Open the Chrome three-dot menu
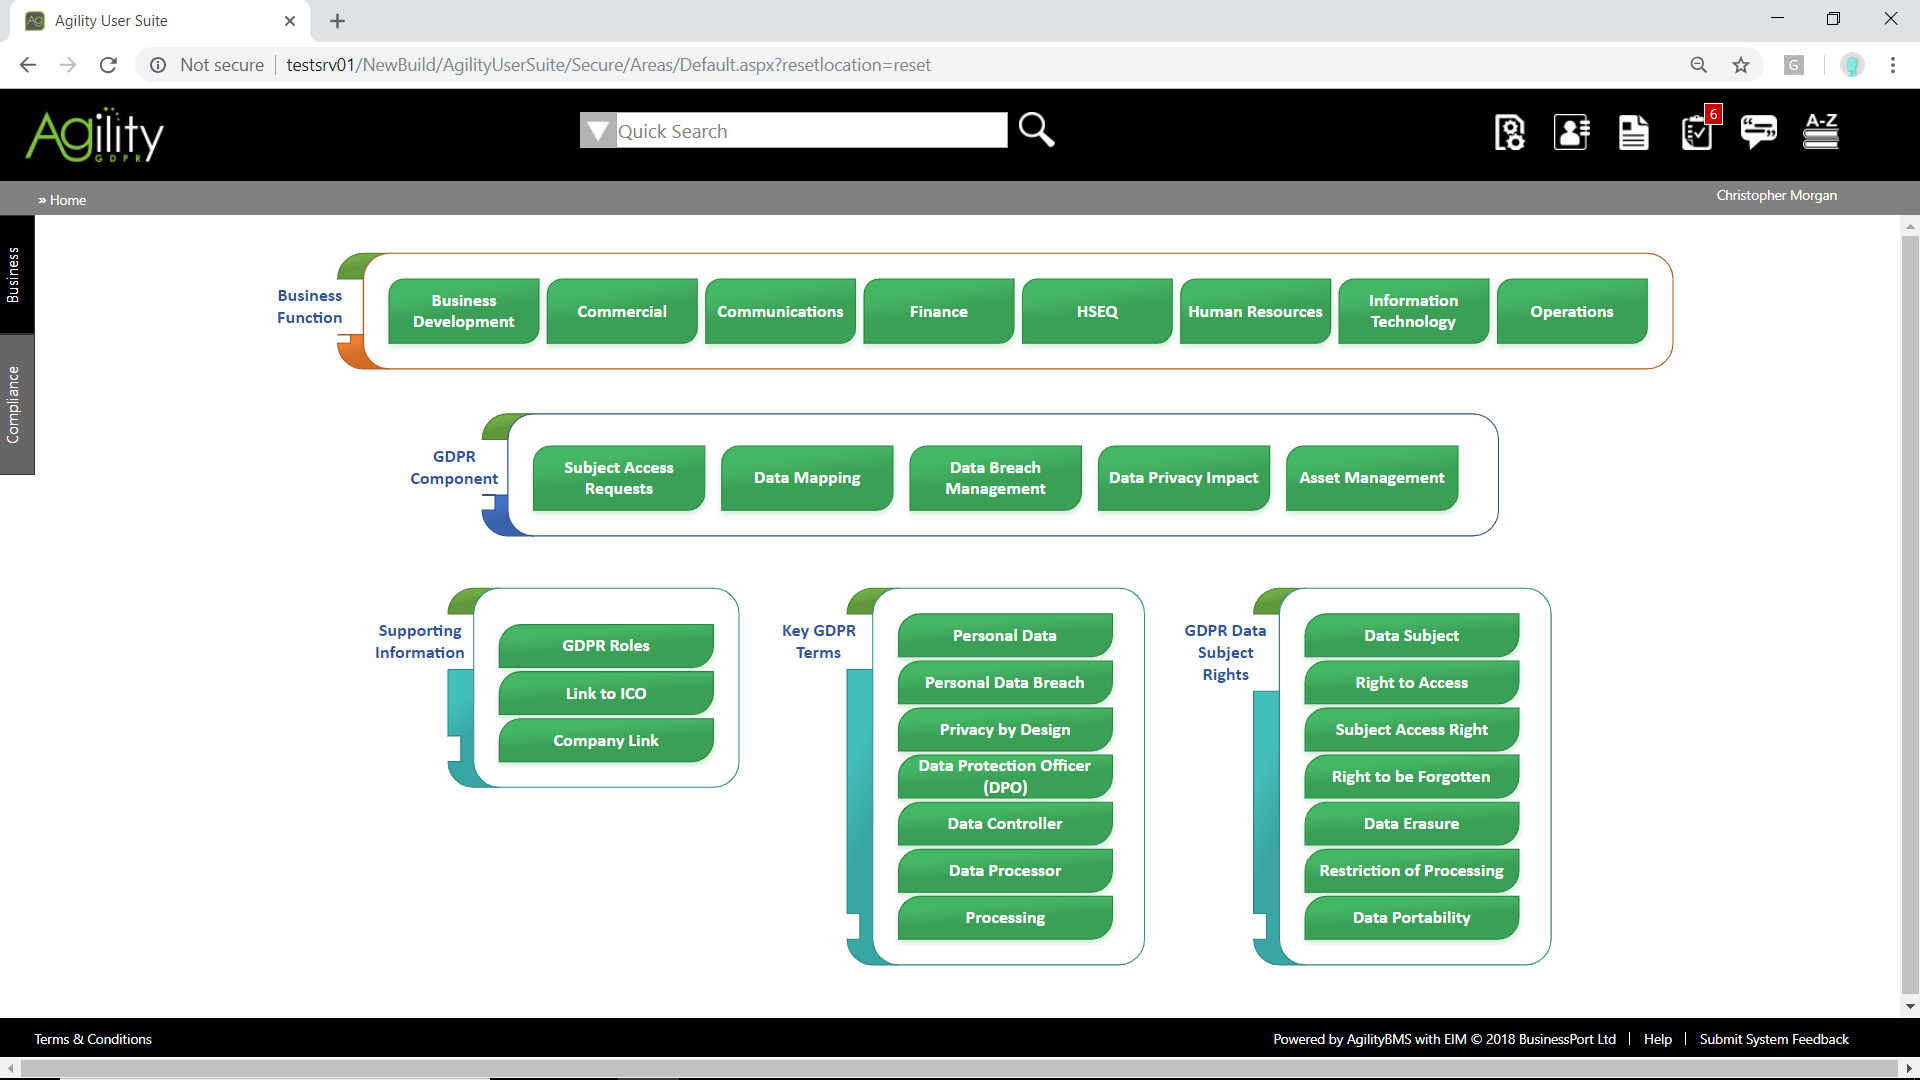The width and height of the screenshot is (1920, 1080). tap(1893, 65)
